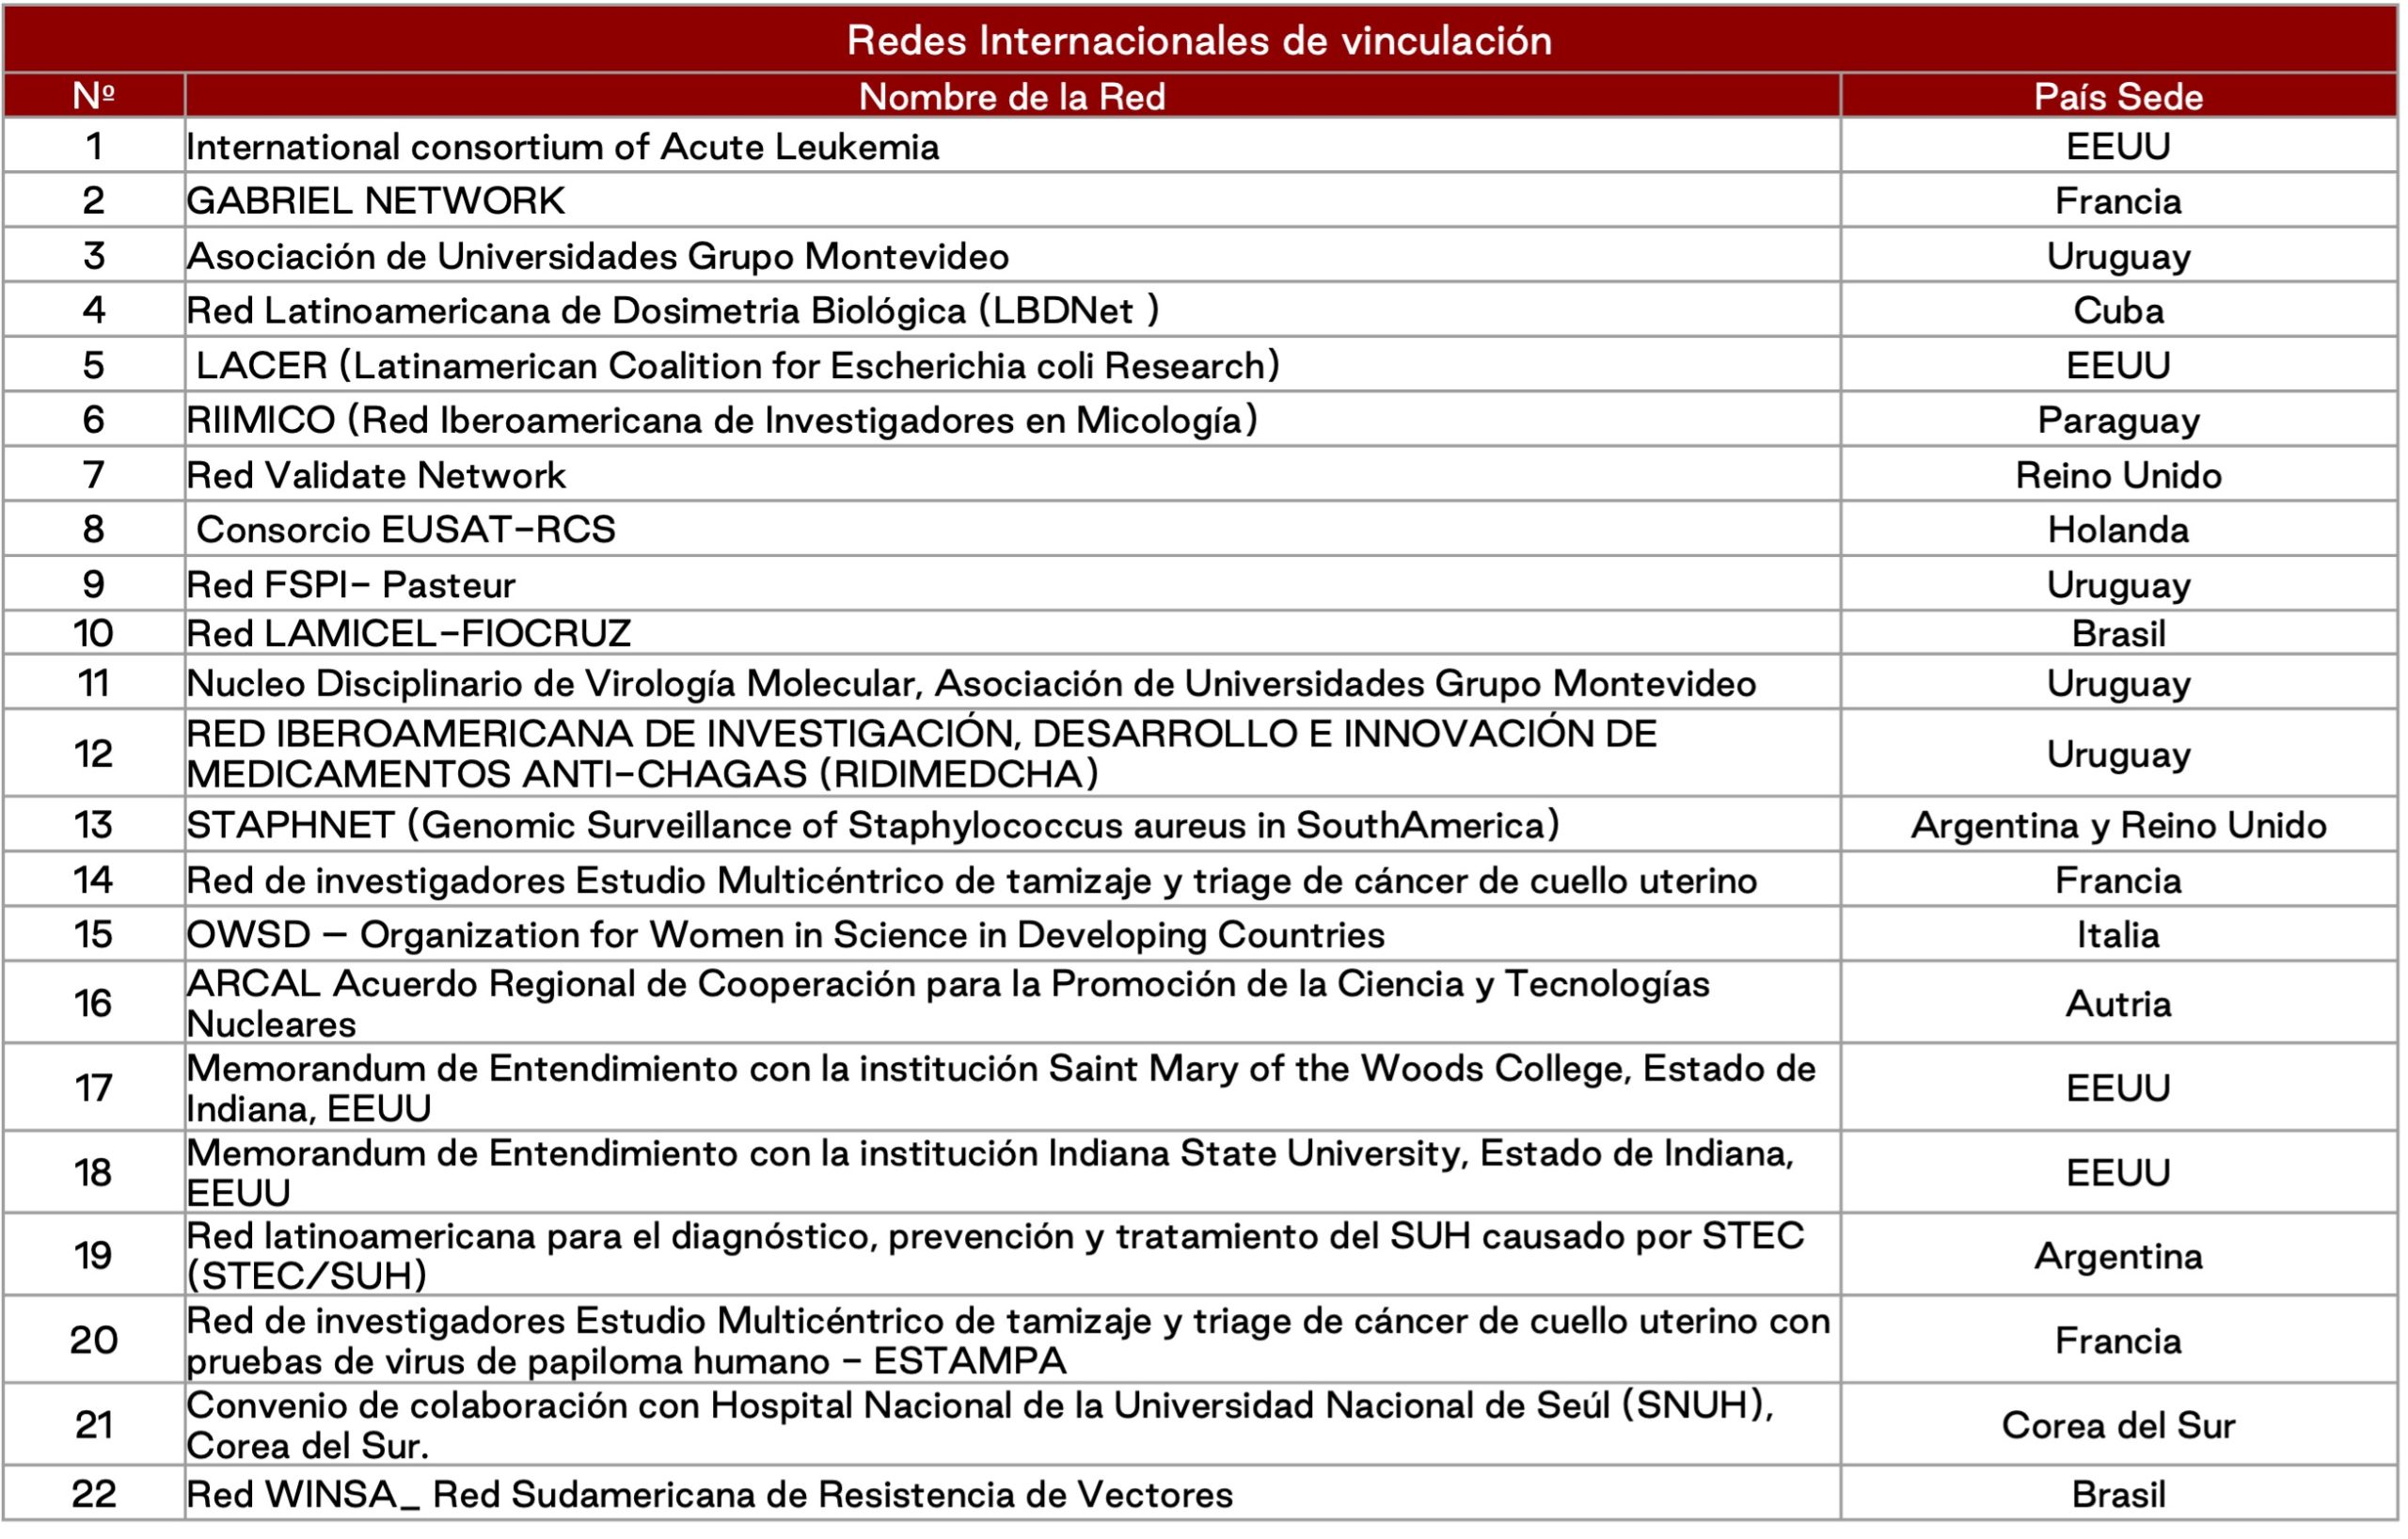
Task: Click the 'Nº' column header
Action: point(93,96)
